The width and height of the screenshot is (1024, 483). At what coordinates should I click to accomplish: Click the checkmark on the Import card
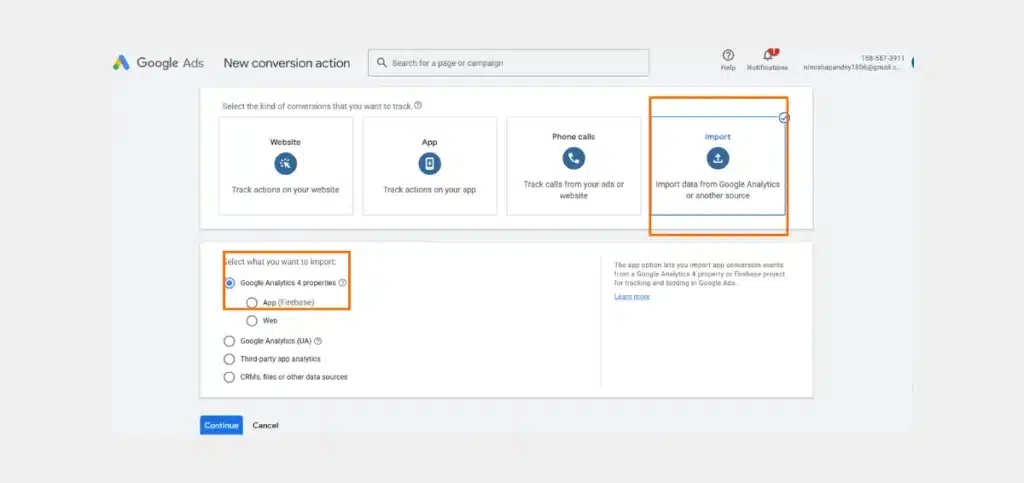[x=784, y=118]
